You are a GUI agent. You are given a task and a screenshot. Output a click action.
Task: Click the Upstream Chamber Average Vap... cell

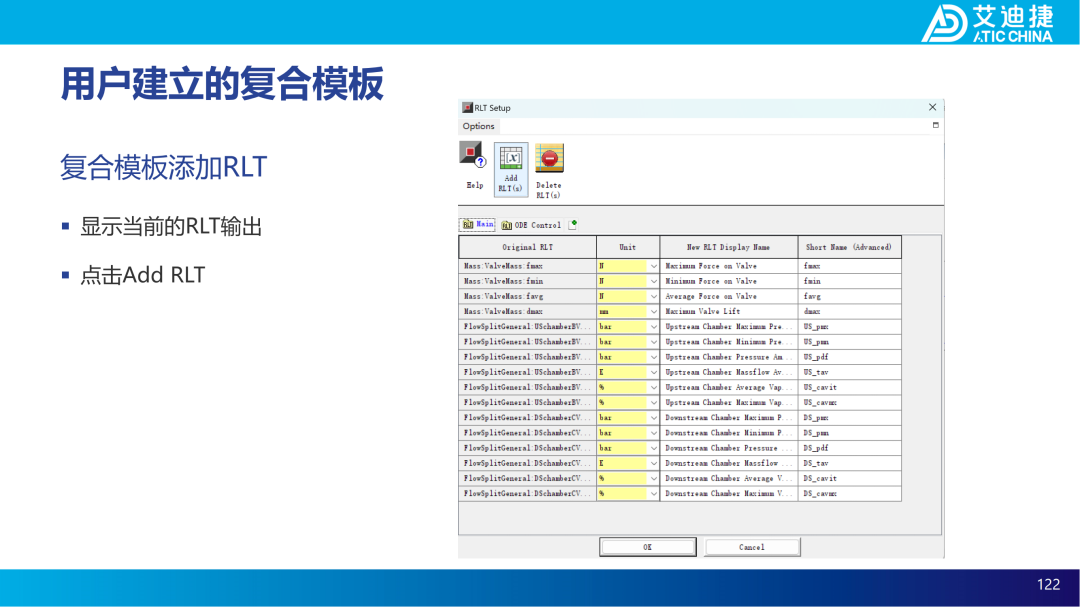click(x=729, y=387)
